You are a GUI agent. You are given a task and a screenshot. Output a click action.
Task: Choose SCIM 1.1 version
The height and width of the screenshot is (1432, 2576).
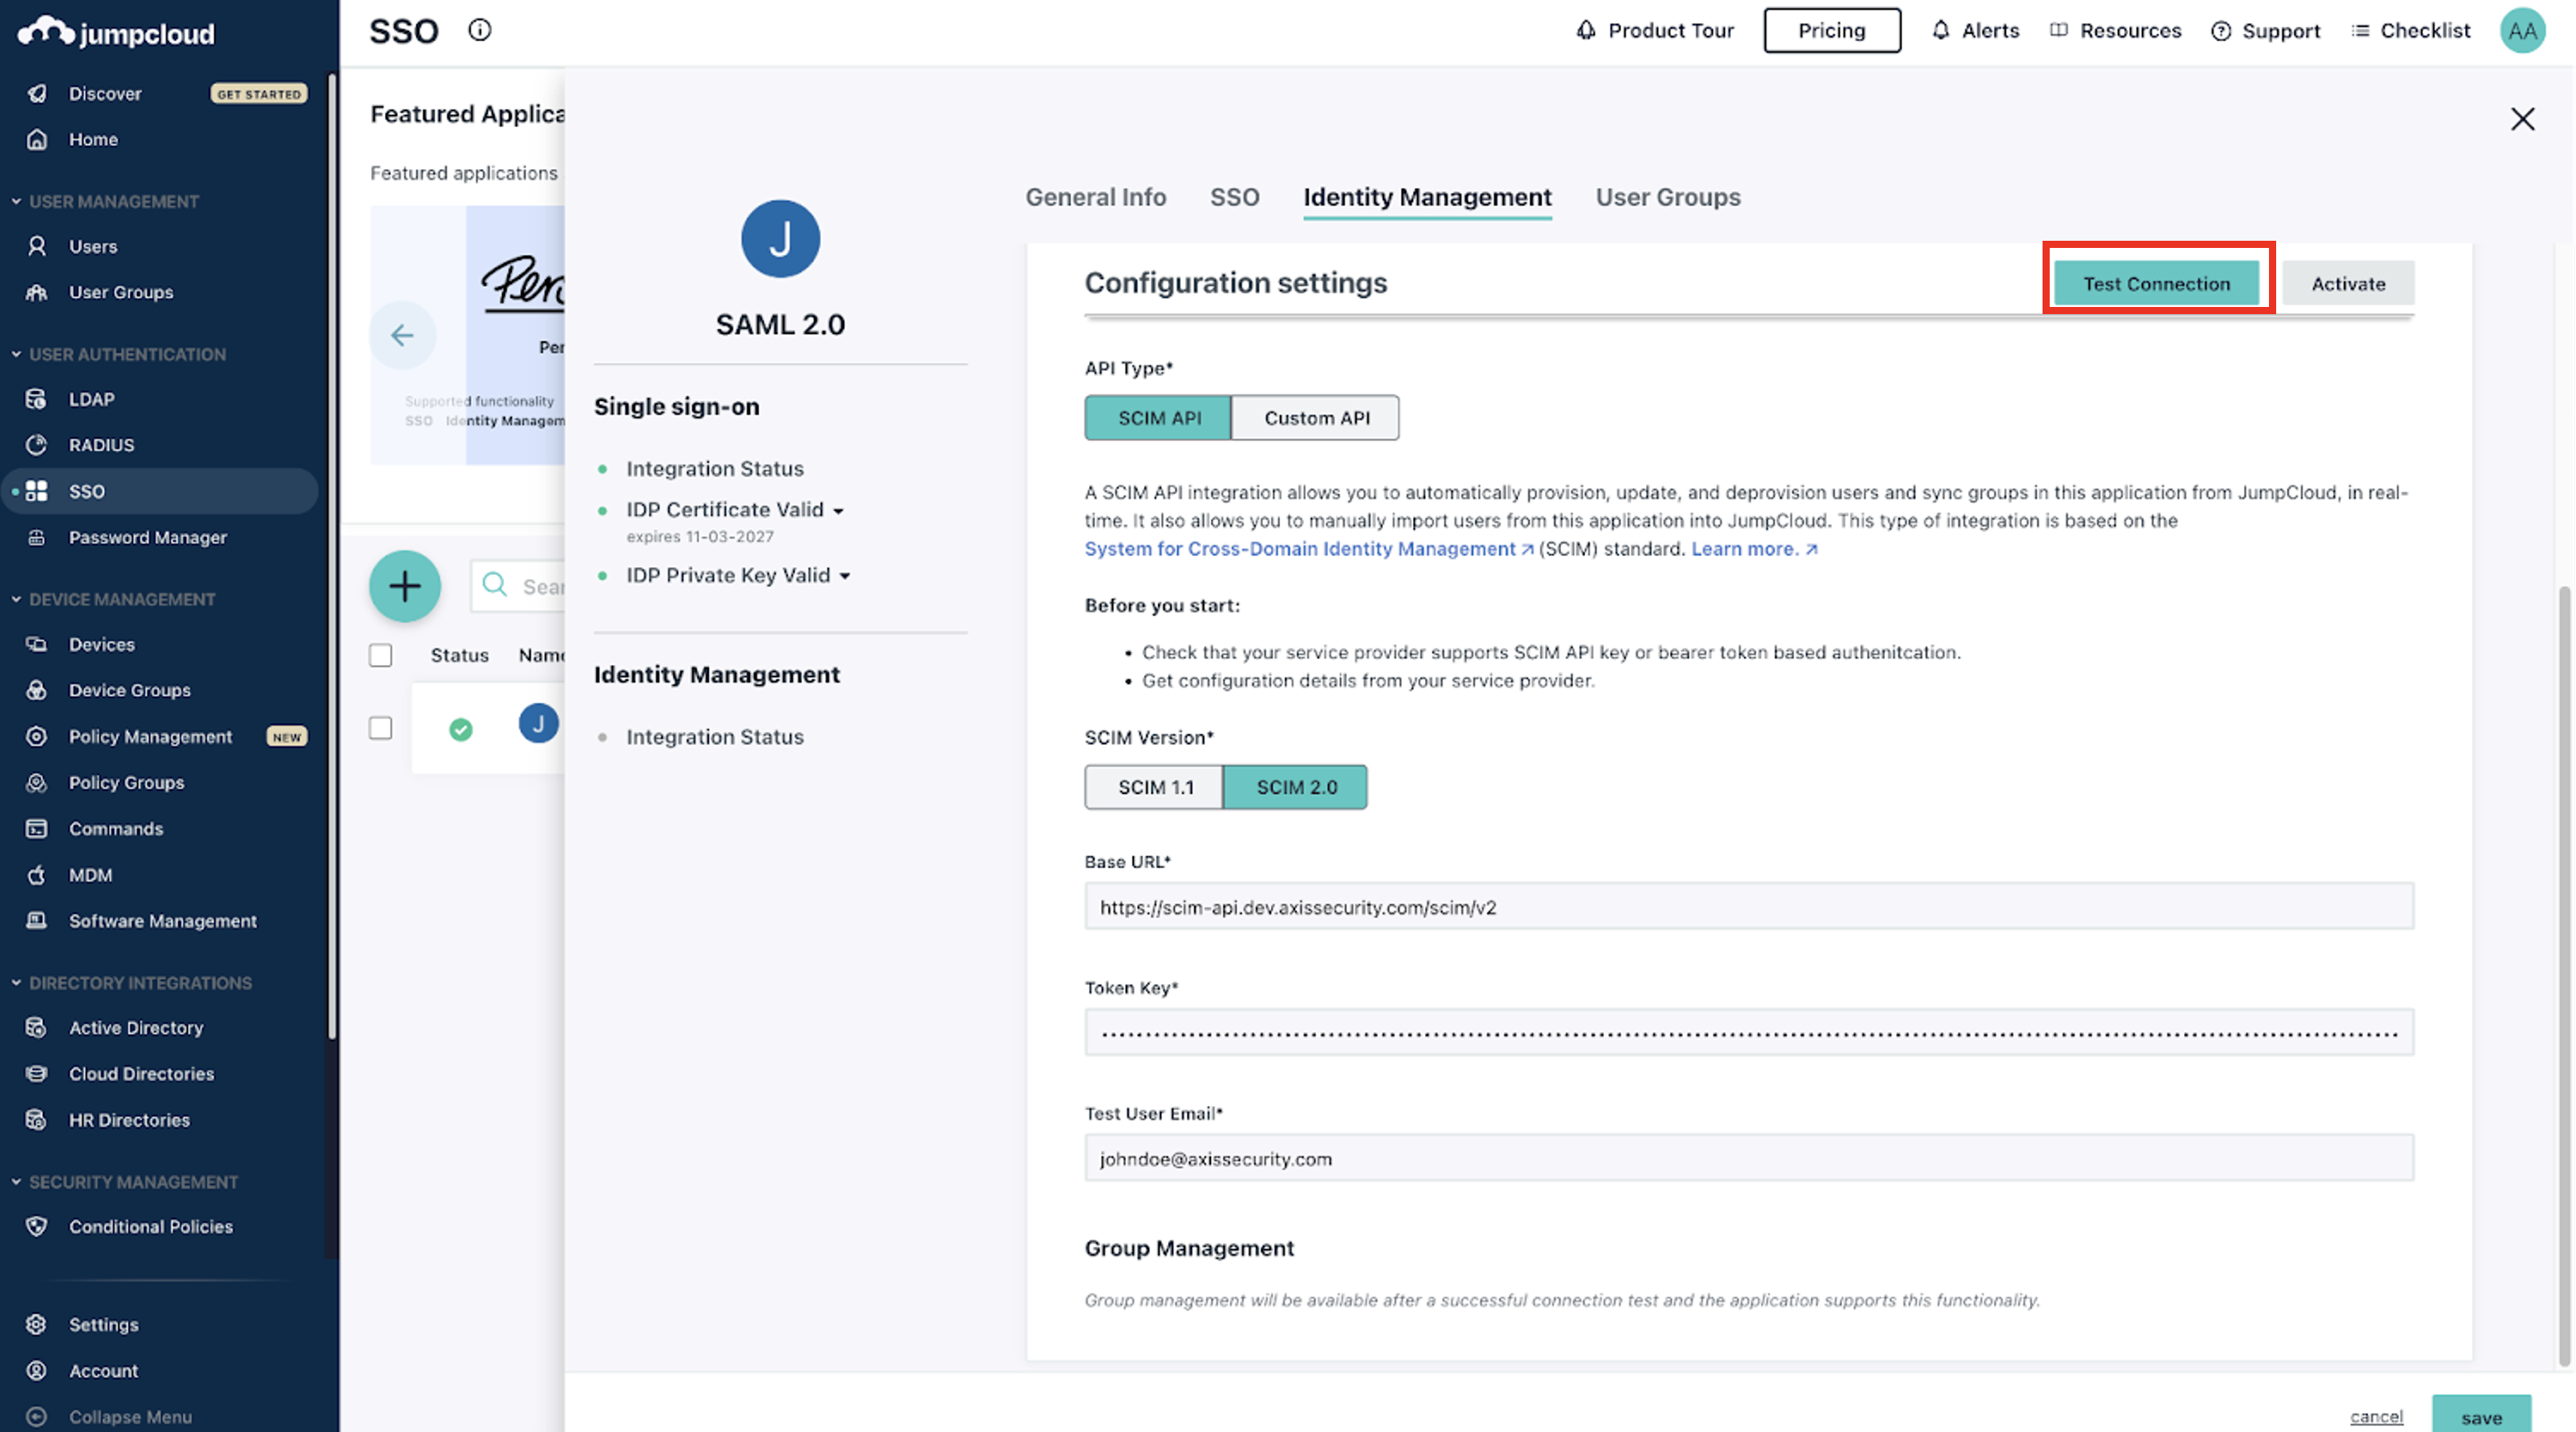coord(1155,787)
